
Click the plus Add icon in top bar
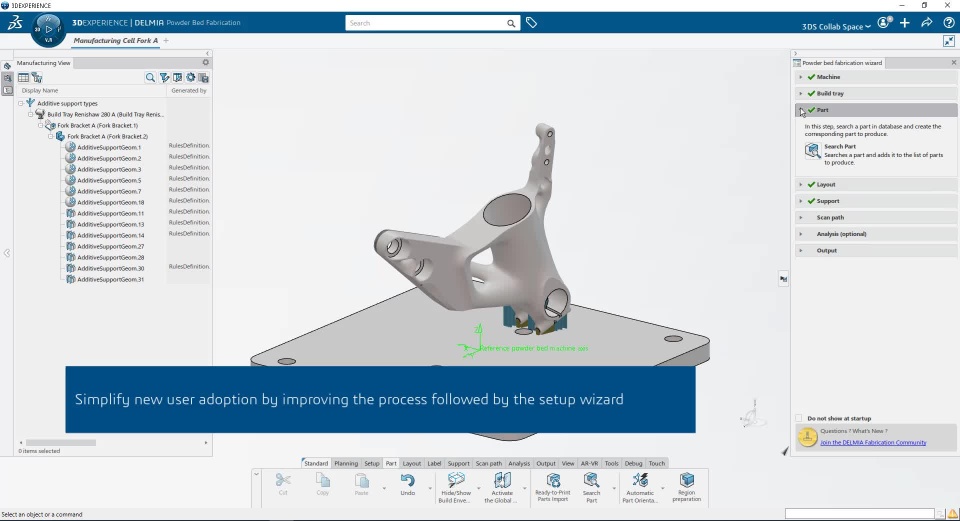coord(905,23)
